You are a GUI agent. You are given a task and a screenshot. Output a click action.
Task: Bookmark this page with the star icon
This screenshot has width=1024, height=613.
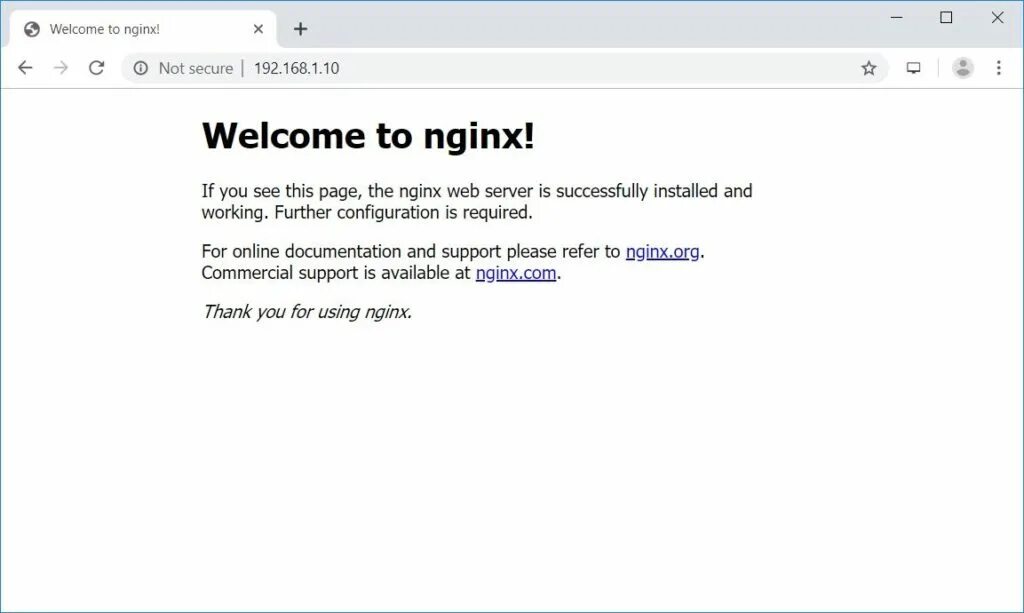point(869,68)
